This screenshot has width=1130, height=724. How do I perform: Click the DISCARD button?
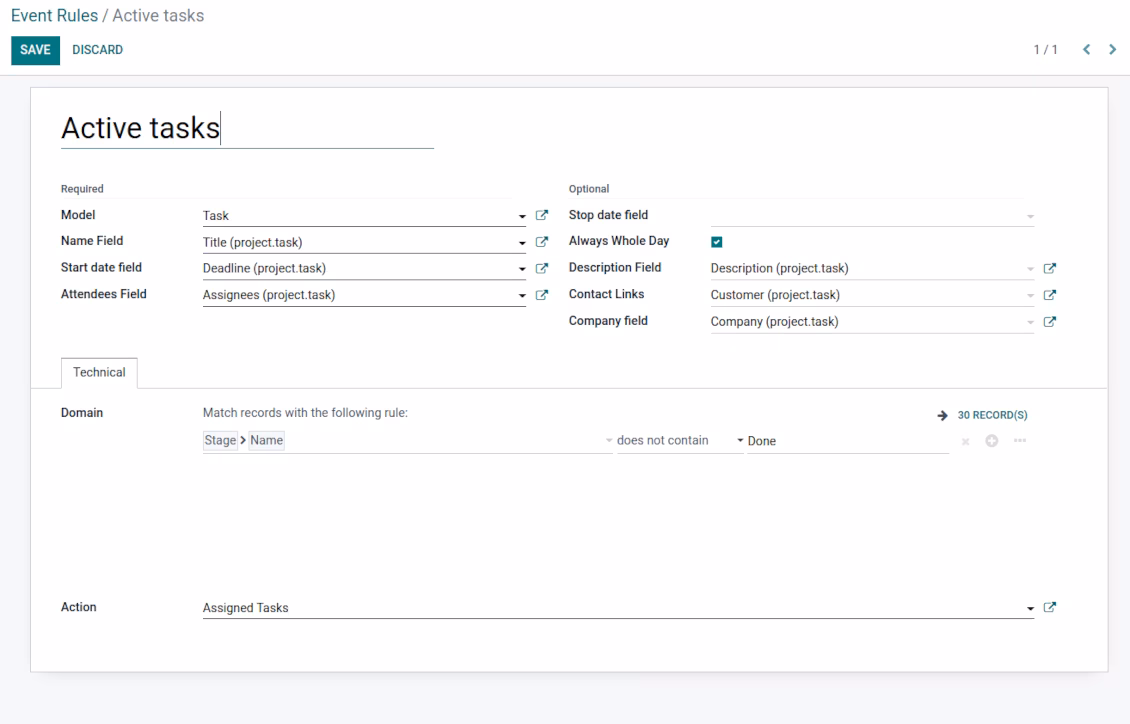97,50
